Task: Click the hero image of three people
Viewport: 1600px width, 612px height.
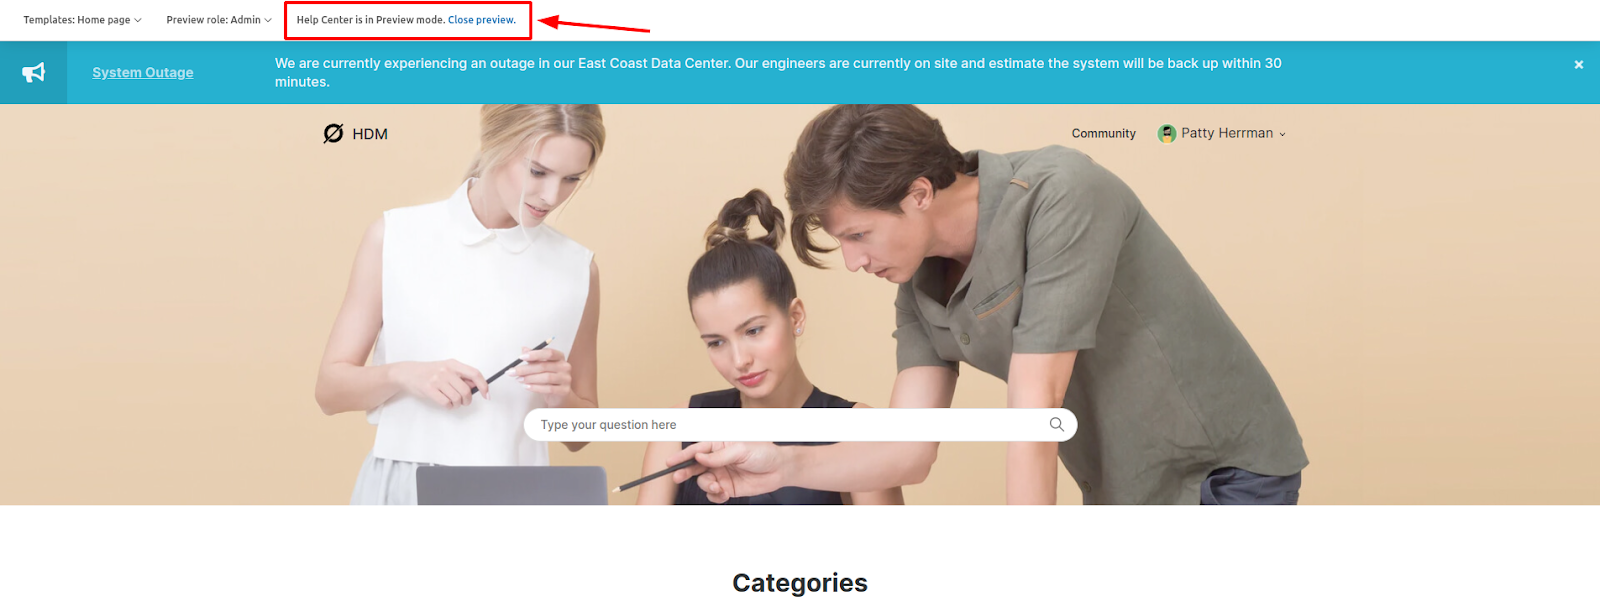Action: 800,304
